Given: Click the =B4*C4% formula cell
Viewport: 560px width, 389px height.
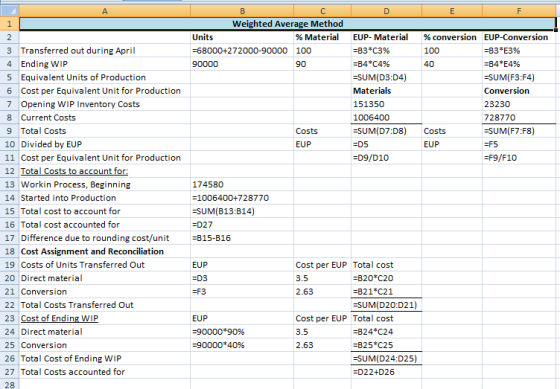Looking at the screenshot, I should click(x=386, y=64).
